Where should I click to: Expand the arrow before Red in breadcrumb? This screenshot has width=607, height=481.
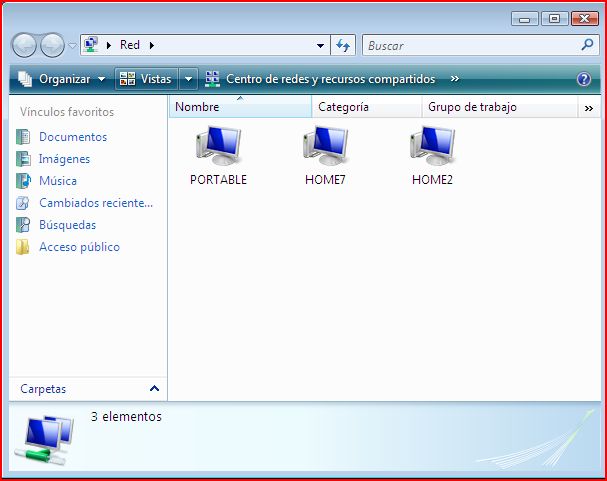pyautogui.click(x=109, y=45)
